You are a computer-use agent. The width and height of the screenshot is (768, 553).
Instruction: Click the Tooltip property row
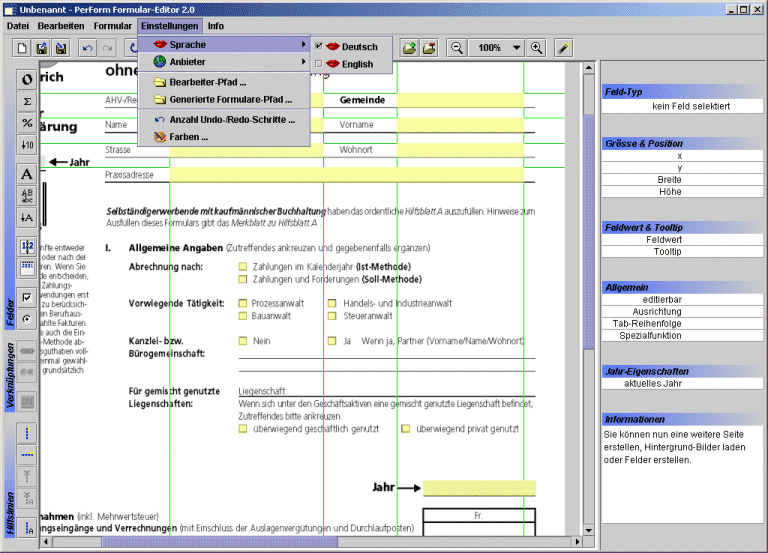click(x=682, y=251)
